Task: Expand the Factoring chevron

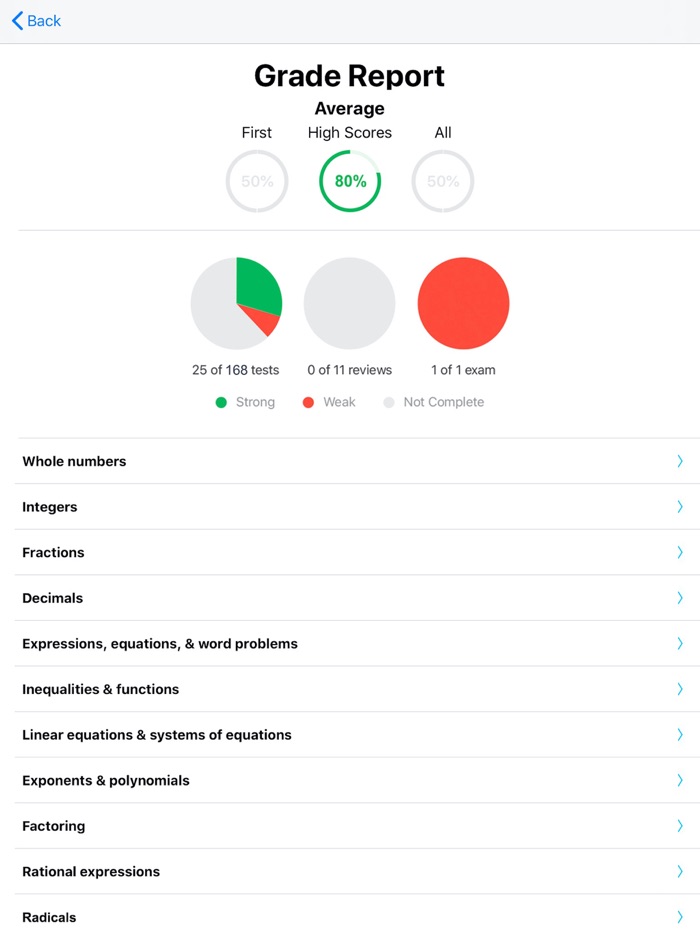Action: pyautogui.click(x=680, y=826)
